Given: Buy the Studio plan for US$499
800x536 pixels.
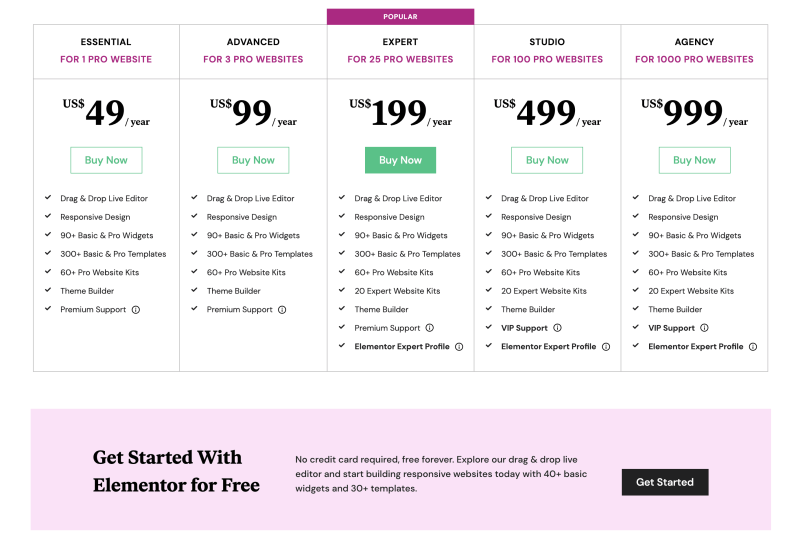Looking at the screenshot, I should coord(547,160).
